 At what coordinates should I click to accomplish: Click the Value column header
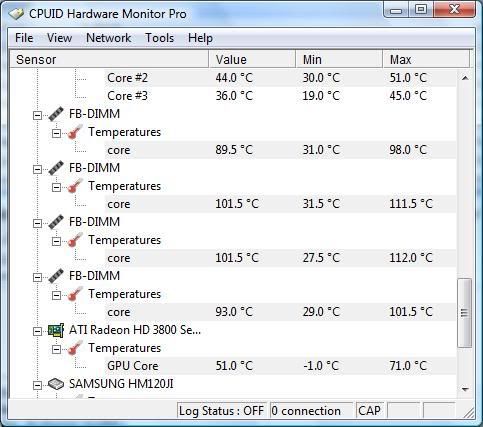pyautogui.click(x=252, y=59)
